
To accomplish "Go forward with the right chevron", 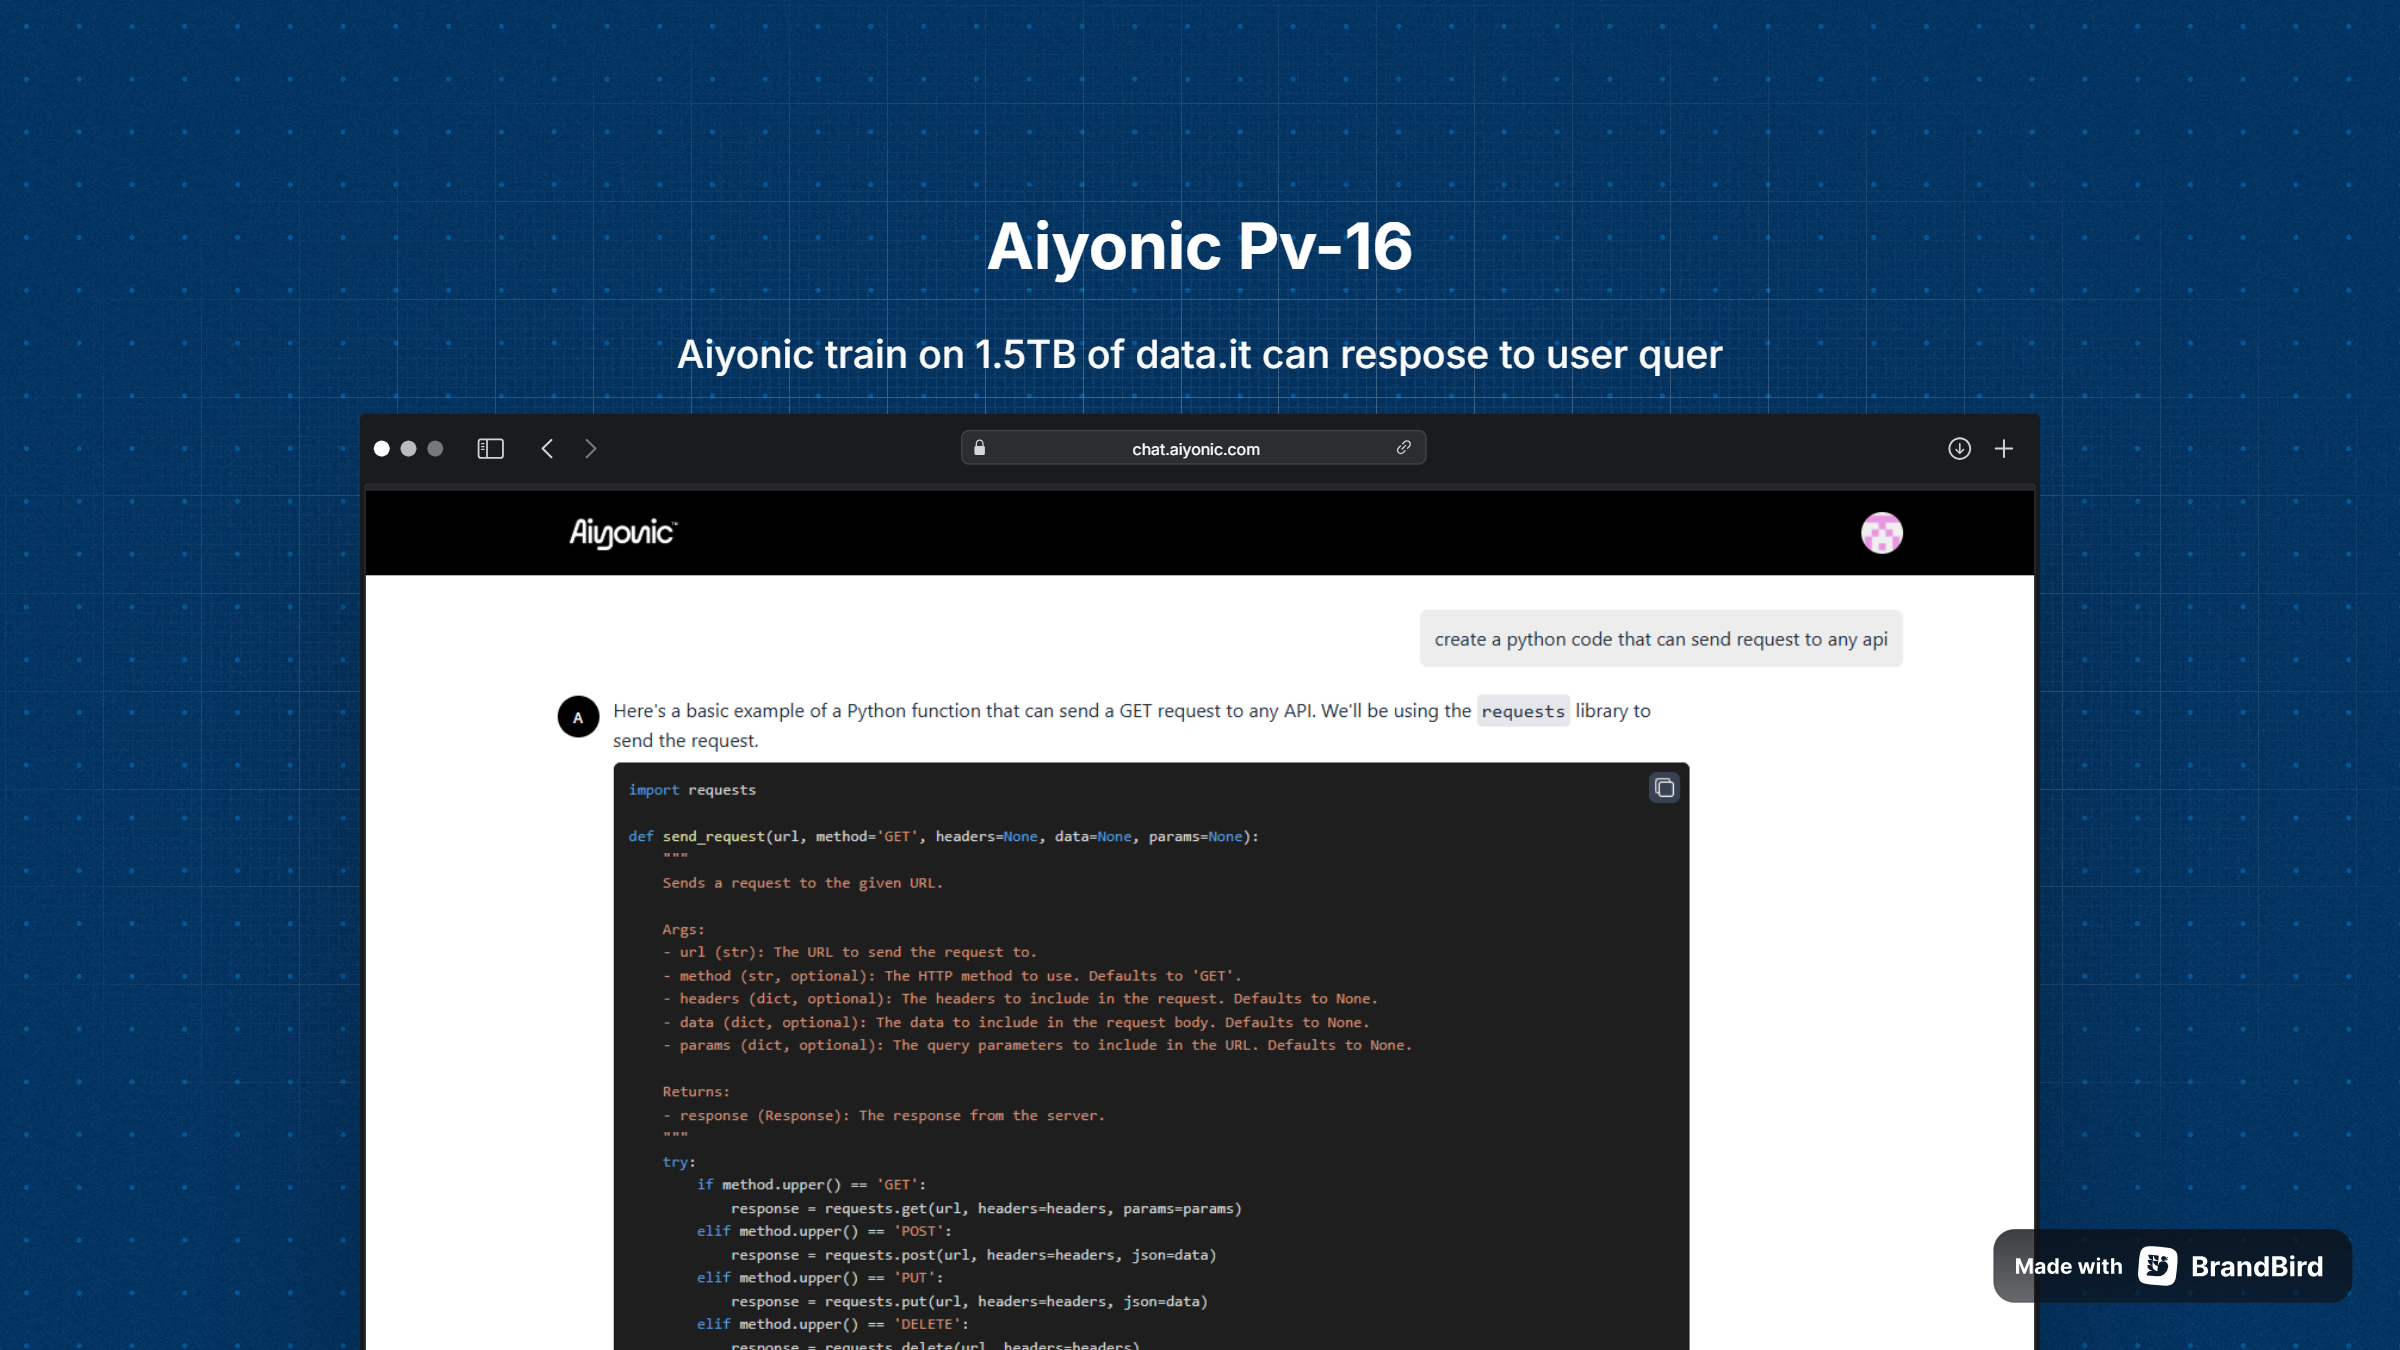I will (x=590, y=449).
